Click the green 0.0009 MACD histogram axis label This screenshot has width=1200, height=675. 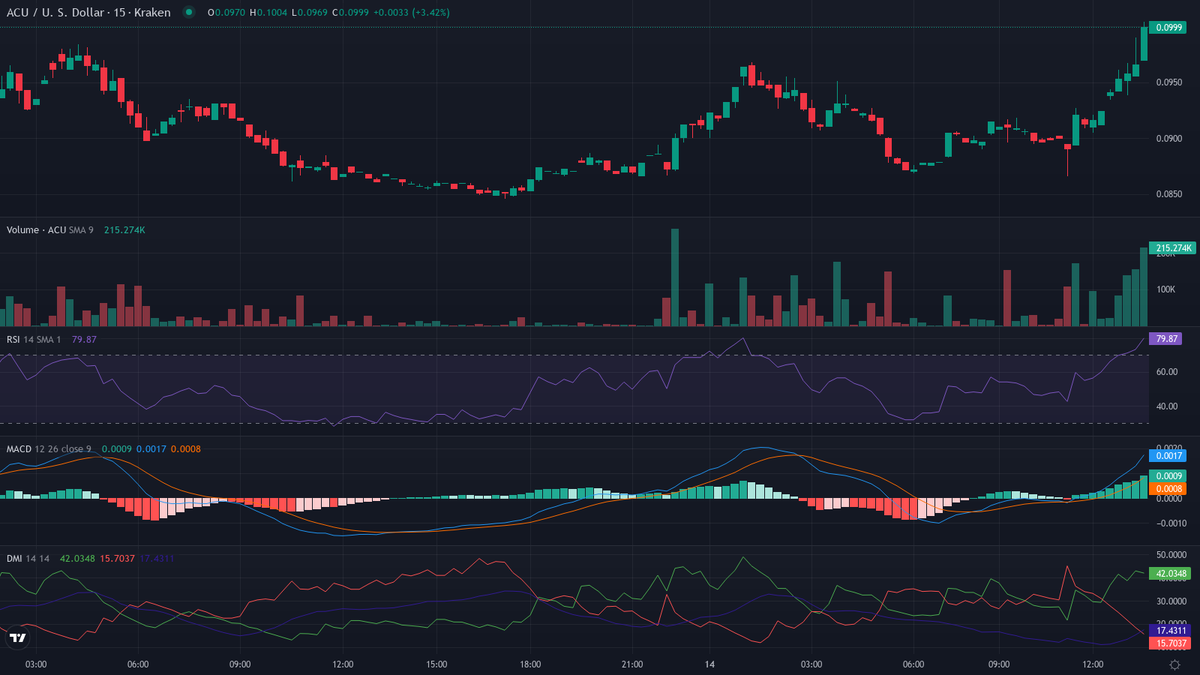1168,475
